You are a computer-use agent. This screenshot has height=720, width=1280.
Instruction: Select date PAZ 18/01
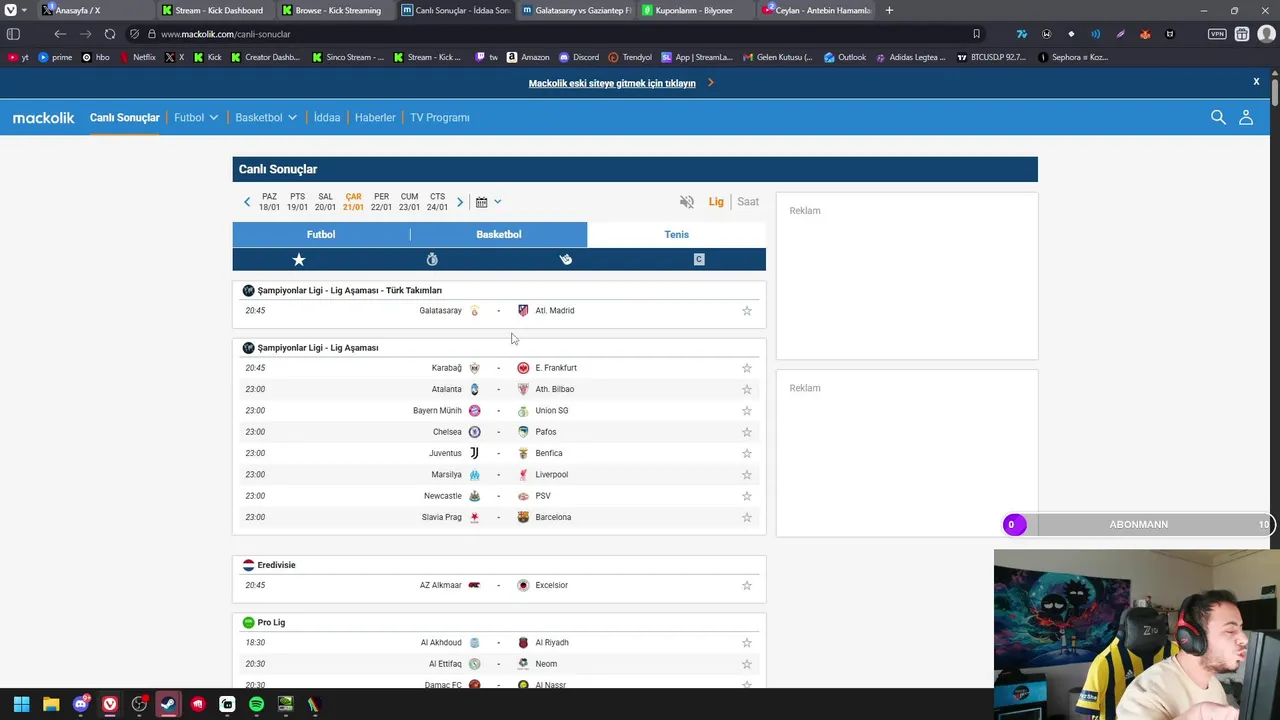pyautogui.click(x=269, y=202)
